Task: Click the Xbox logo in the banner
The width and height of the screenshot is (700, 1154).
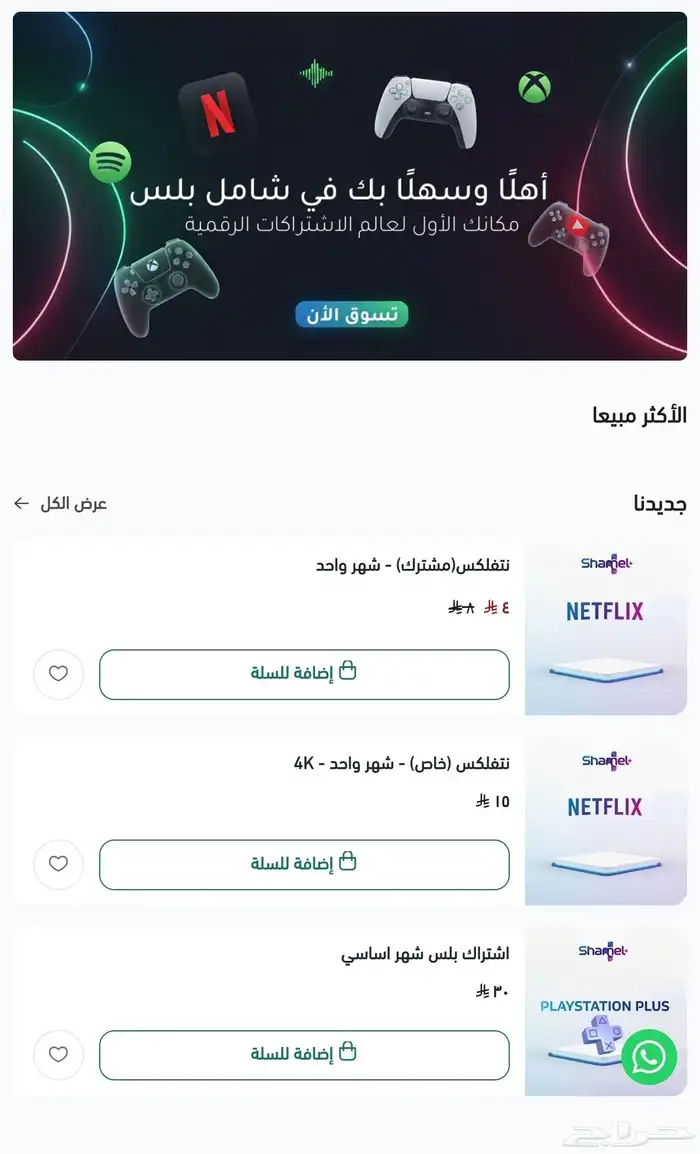Action: pos(535,87)
